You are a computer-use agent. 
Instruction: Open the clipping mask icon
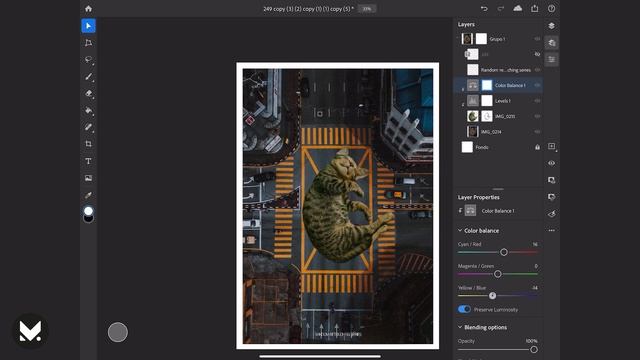click(x=551, y=197)
